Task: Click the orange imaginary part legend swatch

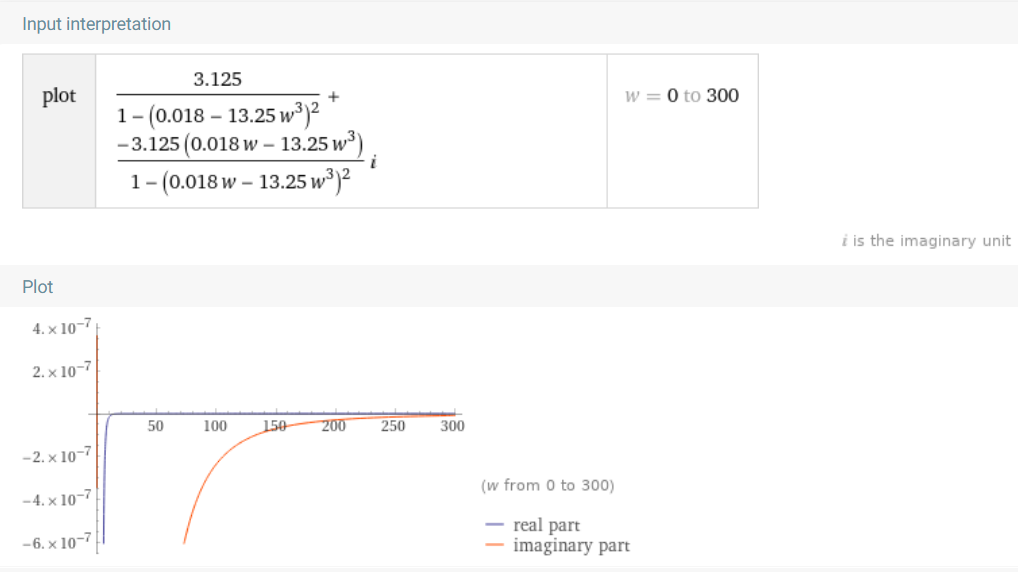Action: click(495, 545)
